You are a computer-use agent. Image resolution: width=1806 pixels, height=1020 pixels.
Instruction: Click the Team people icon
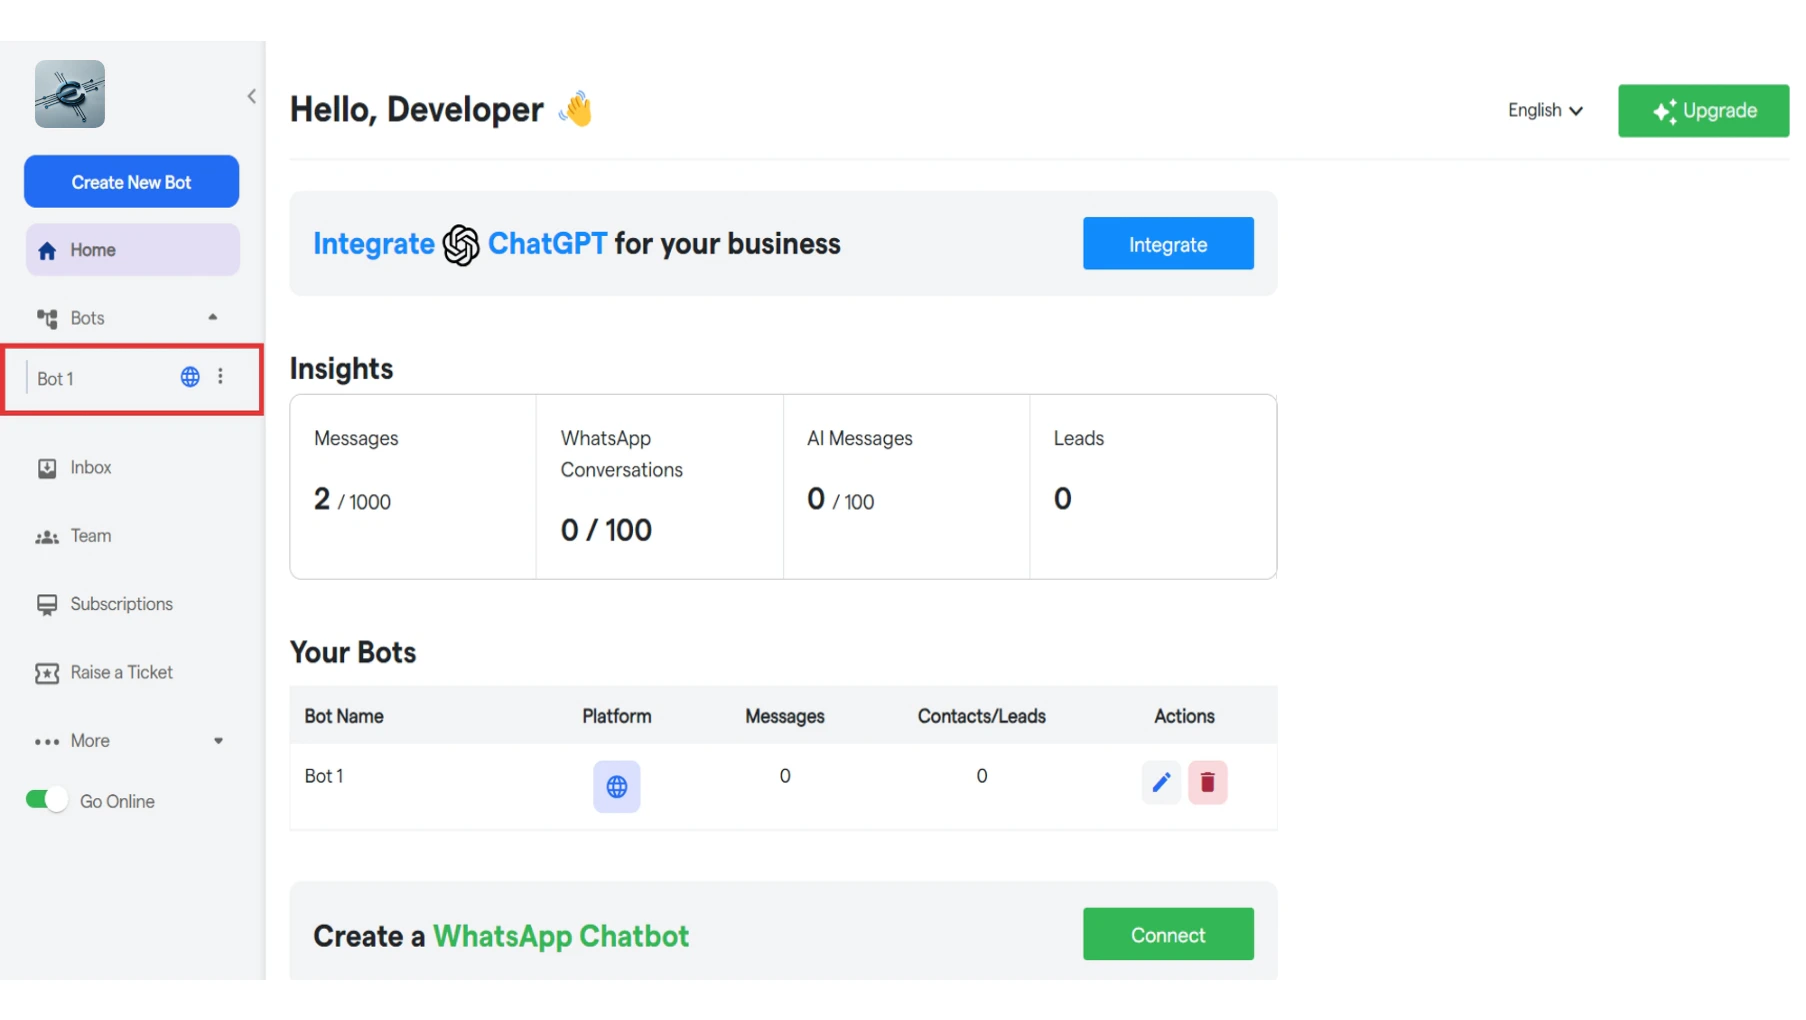47,537
